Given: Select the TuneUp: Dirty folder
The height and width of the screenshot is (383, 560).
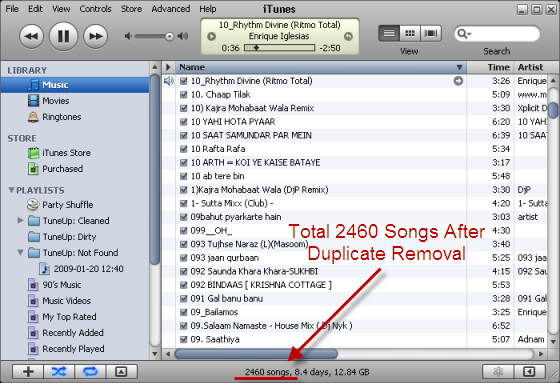Looking at the screenshot, I should click(x=75, y=237).
